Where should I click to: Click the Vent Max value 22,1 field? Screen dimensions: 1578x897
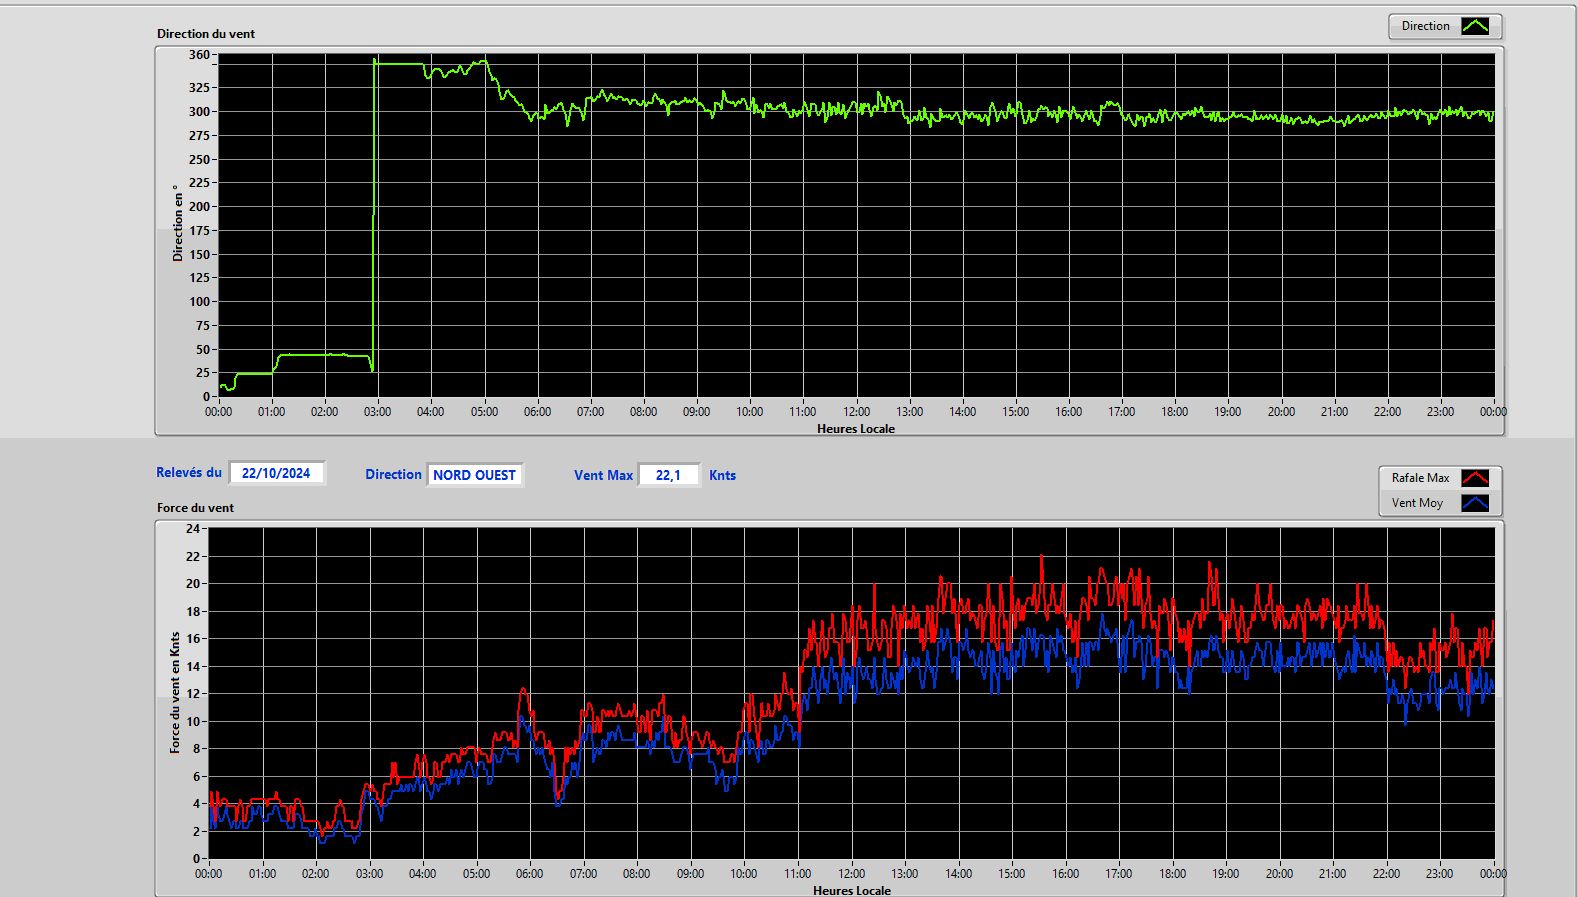click(669, 475)
